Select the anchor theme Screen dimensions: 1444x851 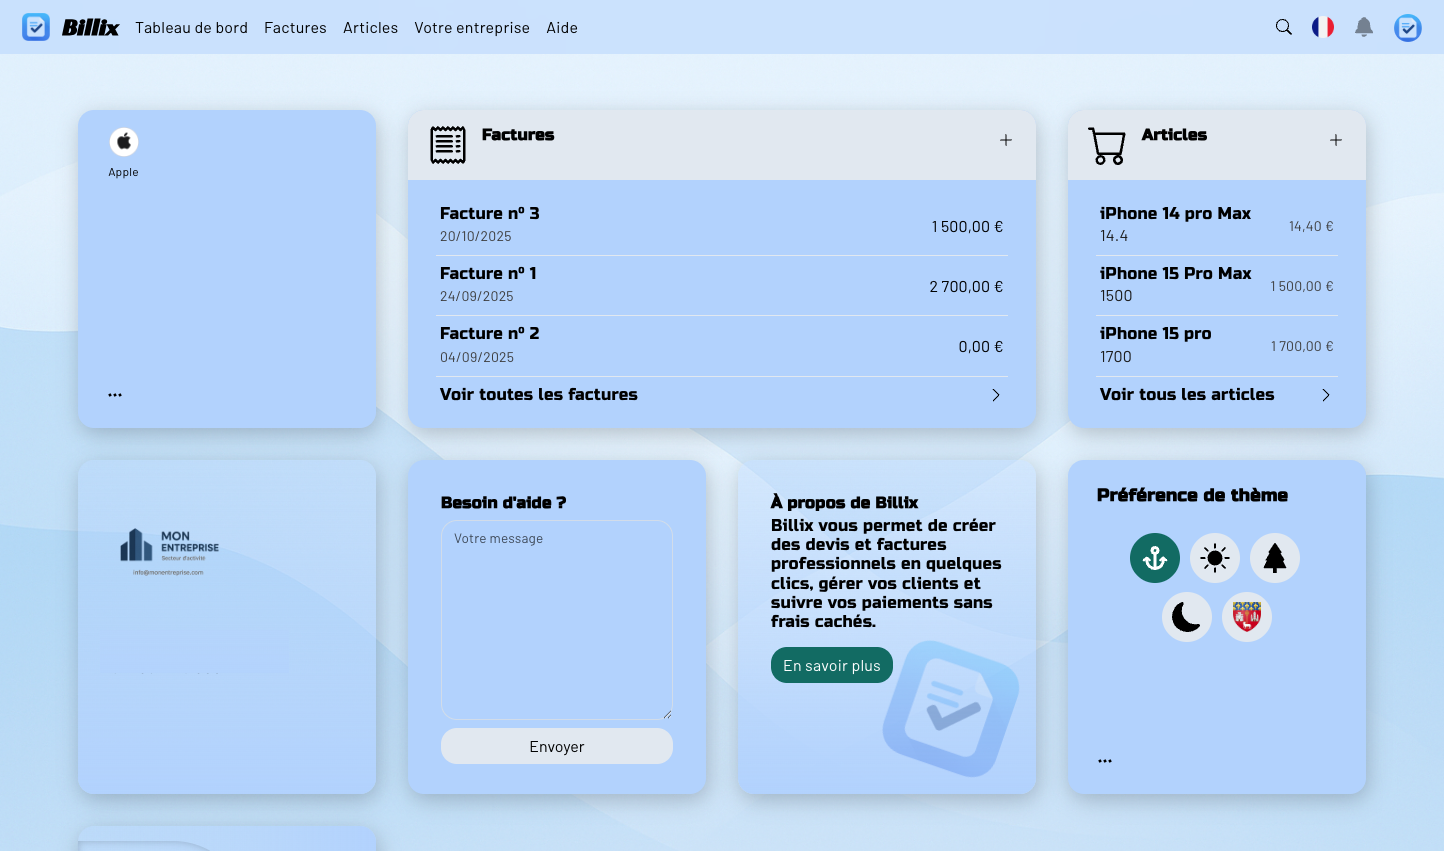(1155, 558)
